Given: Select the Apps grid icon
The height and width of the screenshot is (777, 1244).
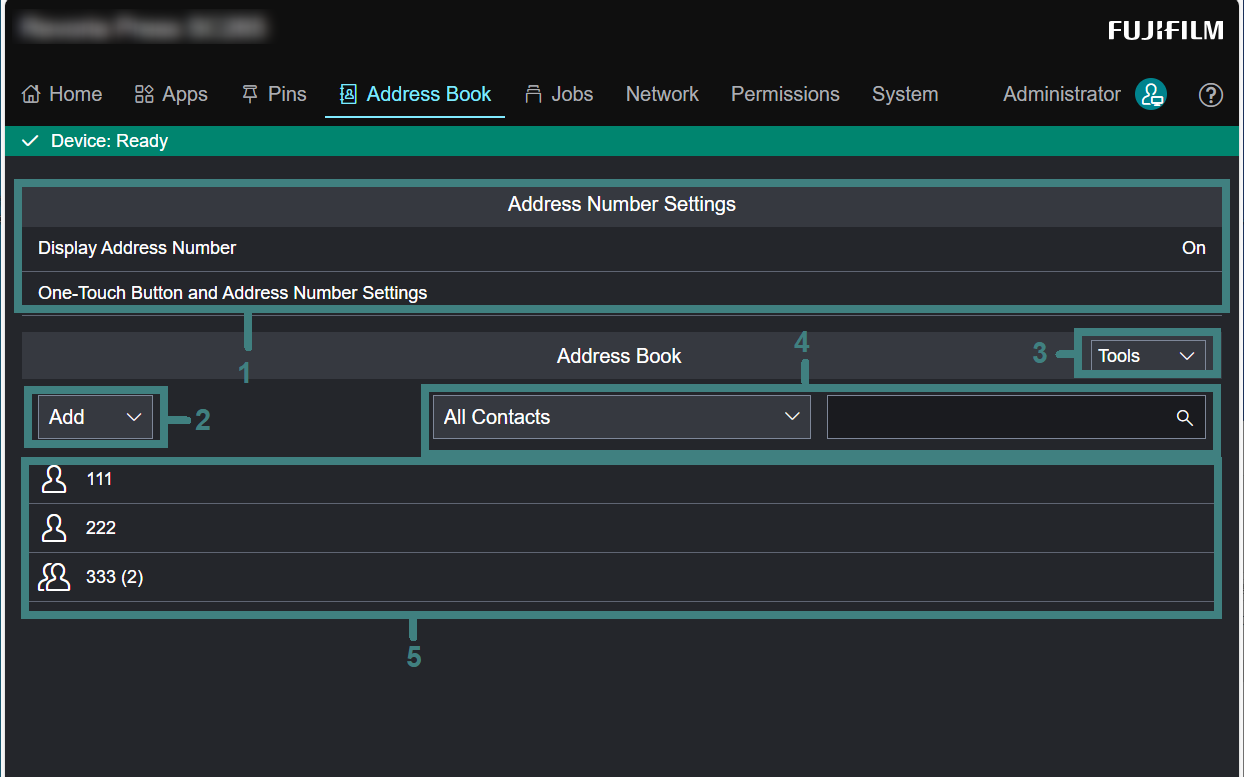Looking at the screenshot, I should 142,94.
